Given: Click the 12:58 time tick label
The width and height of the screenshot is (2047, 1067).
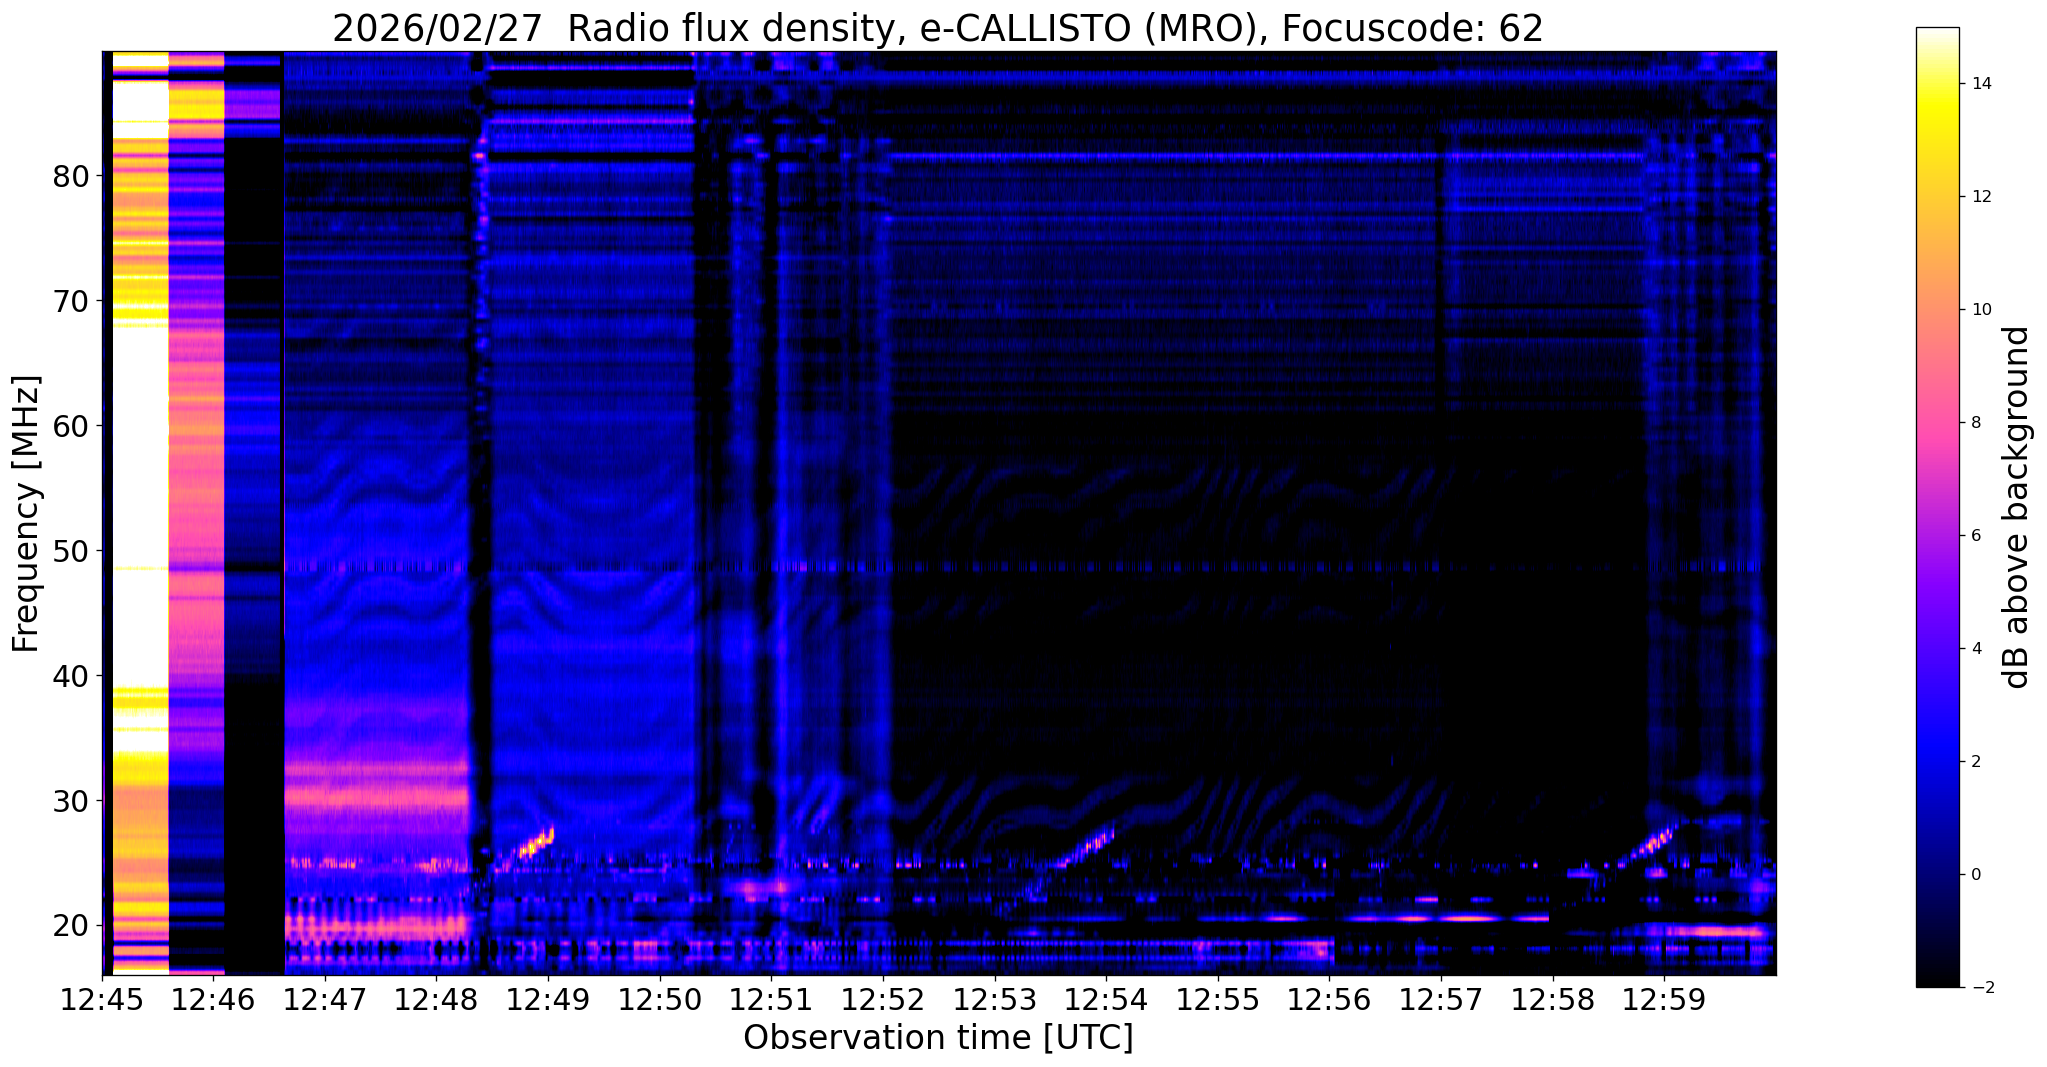Looking at the screenshot, I should 1552,1000.
